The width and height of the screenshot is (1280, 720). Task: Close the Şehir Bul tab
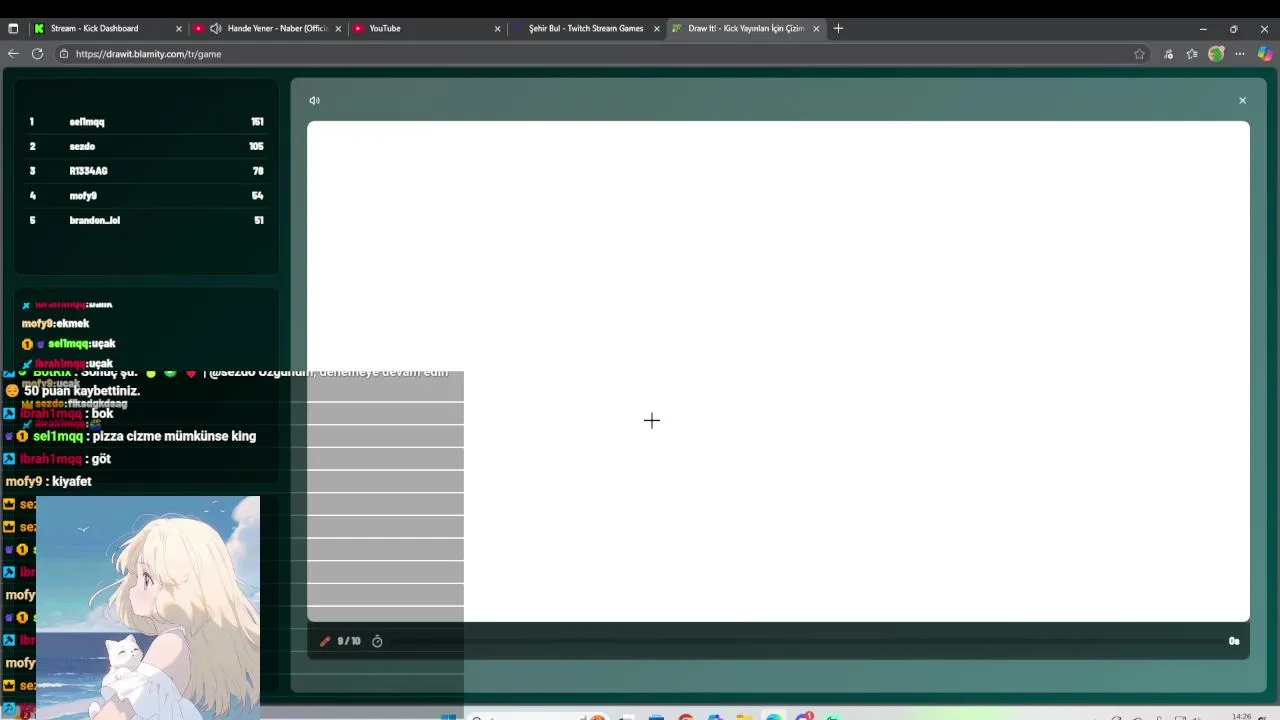(657, 28)
